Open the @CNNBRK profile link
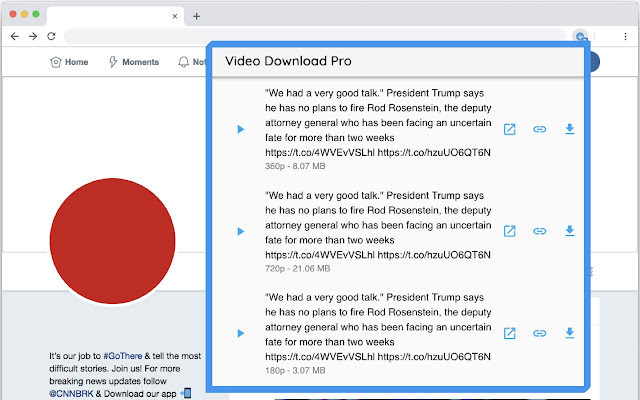Screen dimensions: 640x400 (x=71, y=393)
